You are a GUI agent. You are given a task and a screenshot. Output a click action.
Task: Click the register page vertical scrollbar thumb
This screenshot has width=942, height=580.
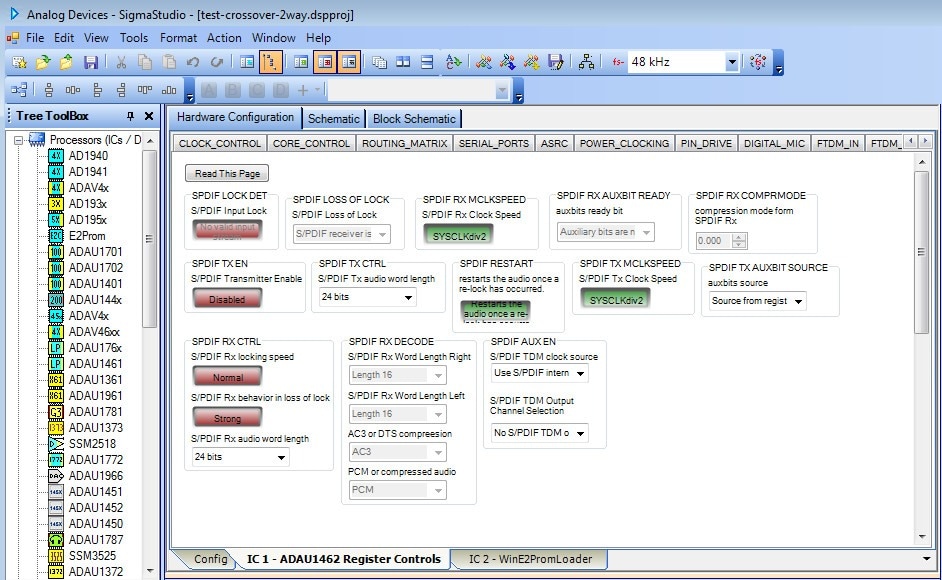921,252
